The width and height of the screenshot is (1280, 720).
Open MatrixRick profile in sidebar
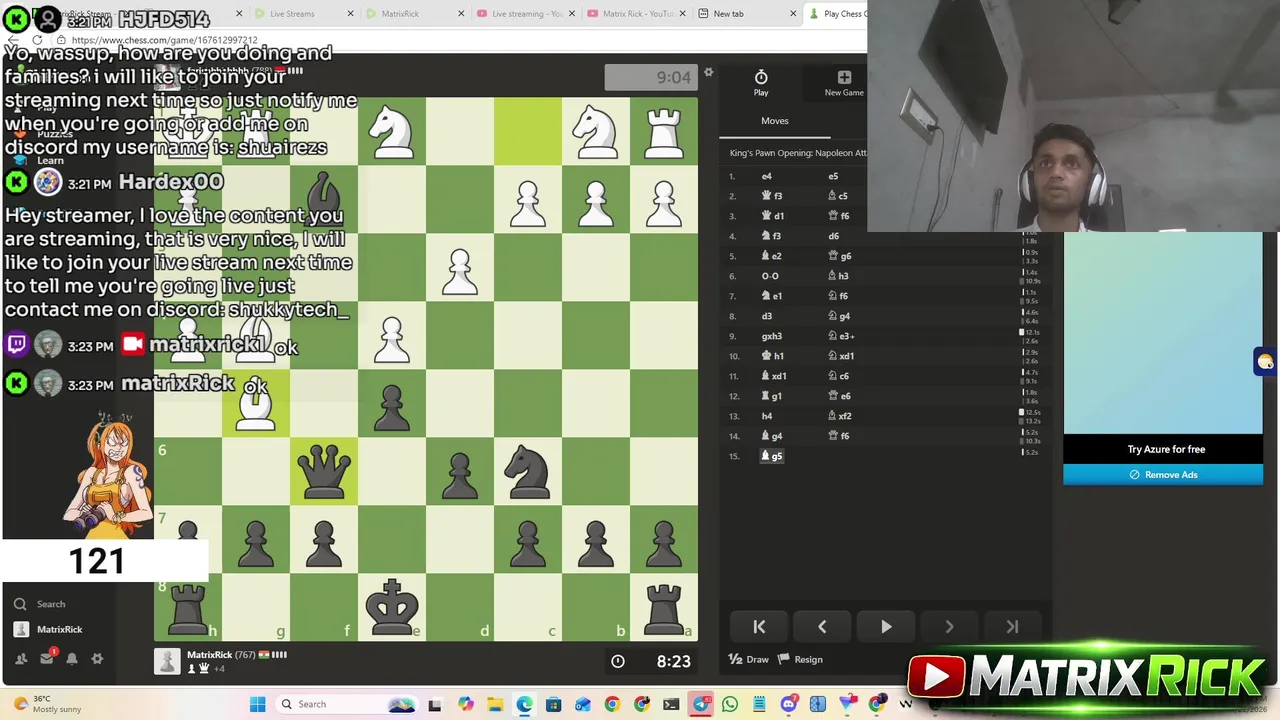point(48,629)
